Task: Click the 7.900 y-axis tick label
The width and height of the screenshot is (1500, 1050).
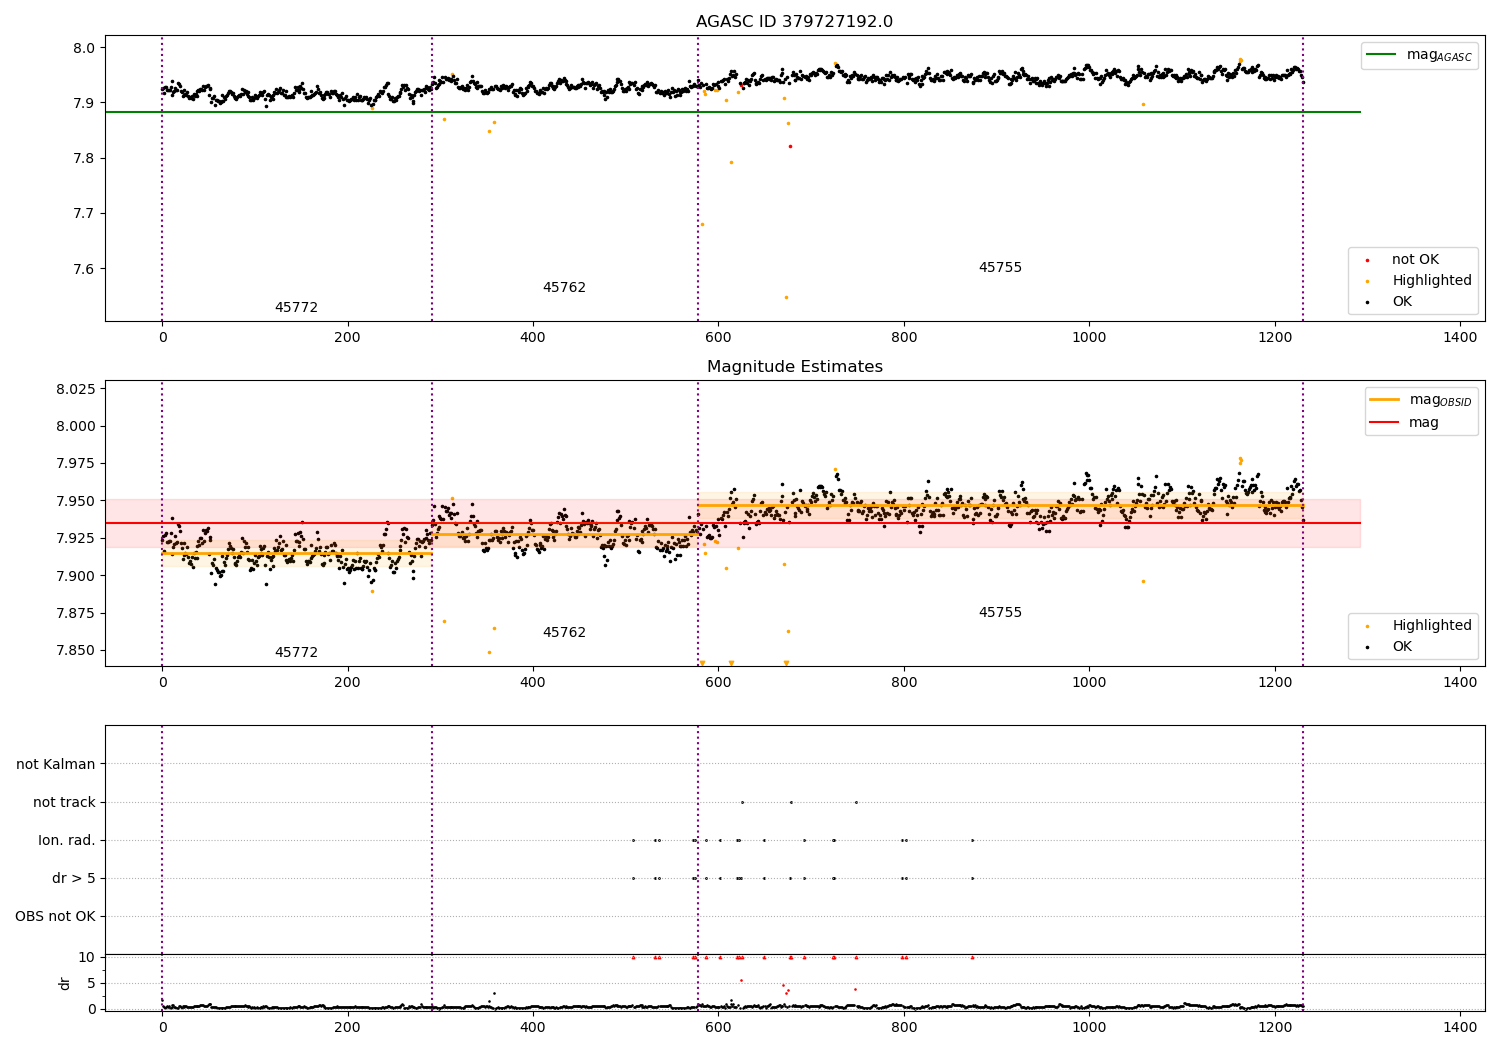Action: point(76,576)
